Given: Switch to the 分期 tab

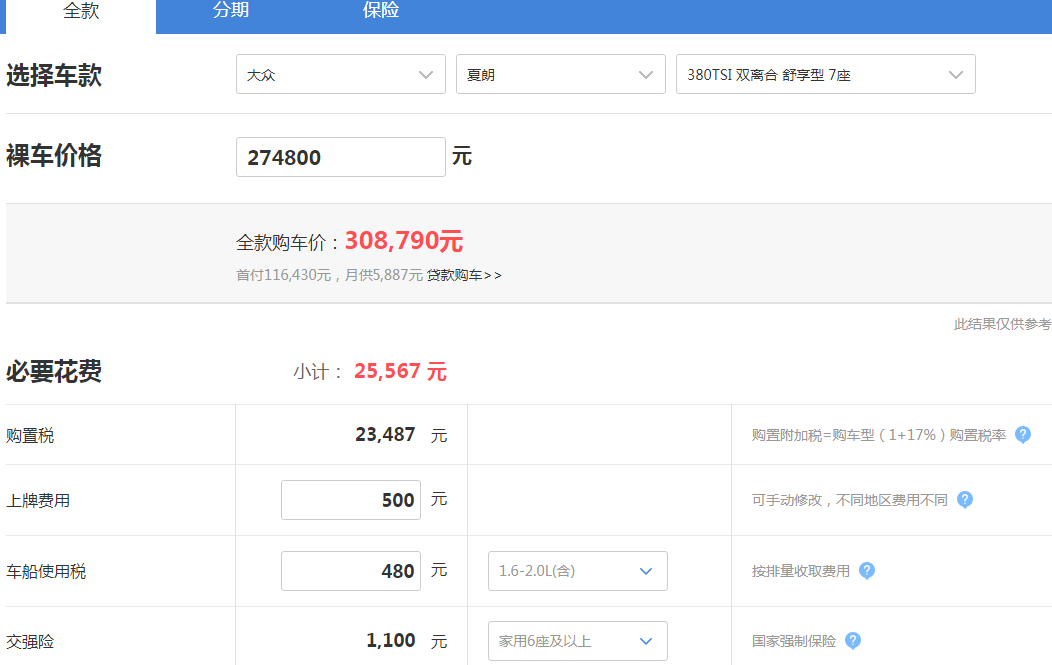Looking at the screenshot, I should [x=231, y=11].
